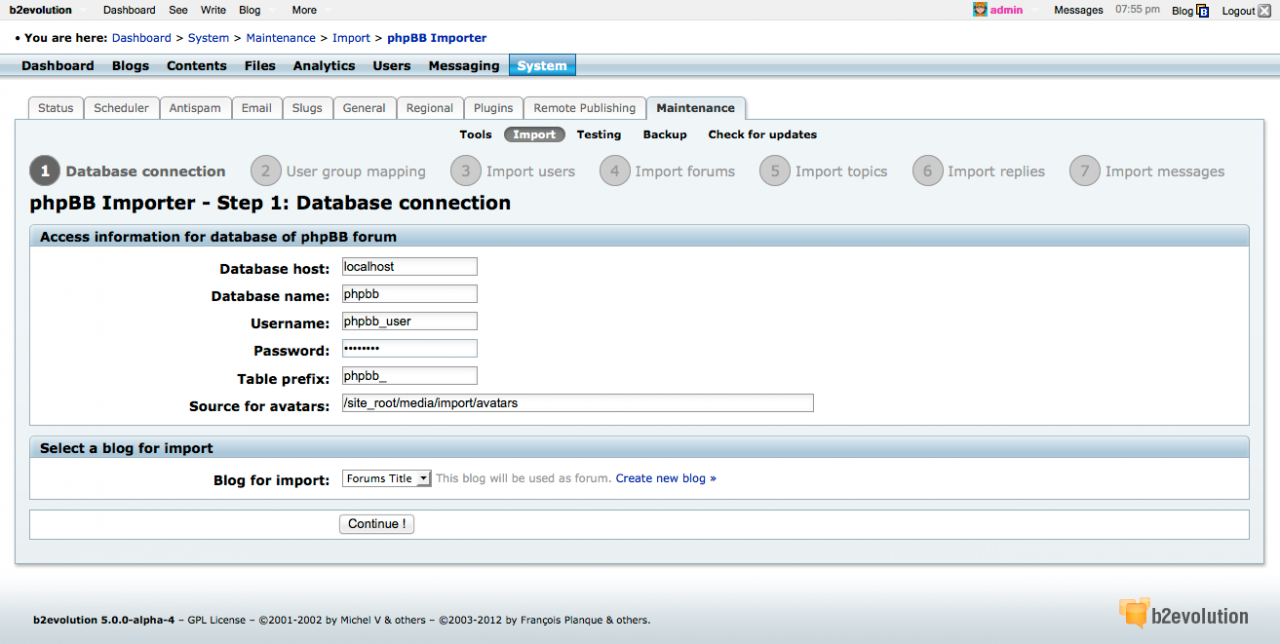Select the System main tab
Viewport: 1280px width, 644px height.
click(x=542, y=66)
